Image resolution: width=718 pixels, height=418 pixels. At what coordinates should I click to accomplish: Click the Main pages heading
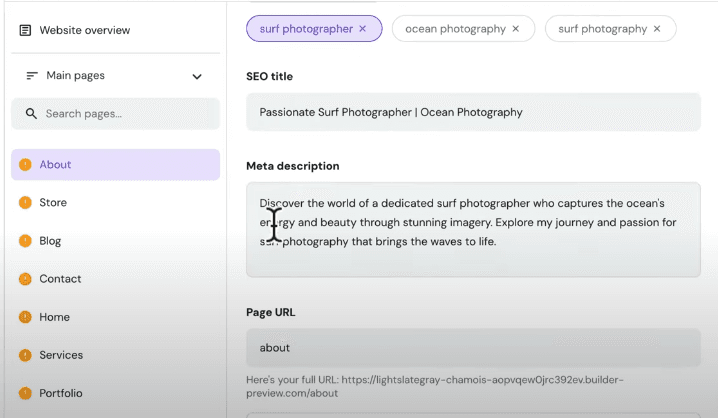pyautogui.click(x=76, y=76)
